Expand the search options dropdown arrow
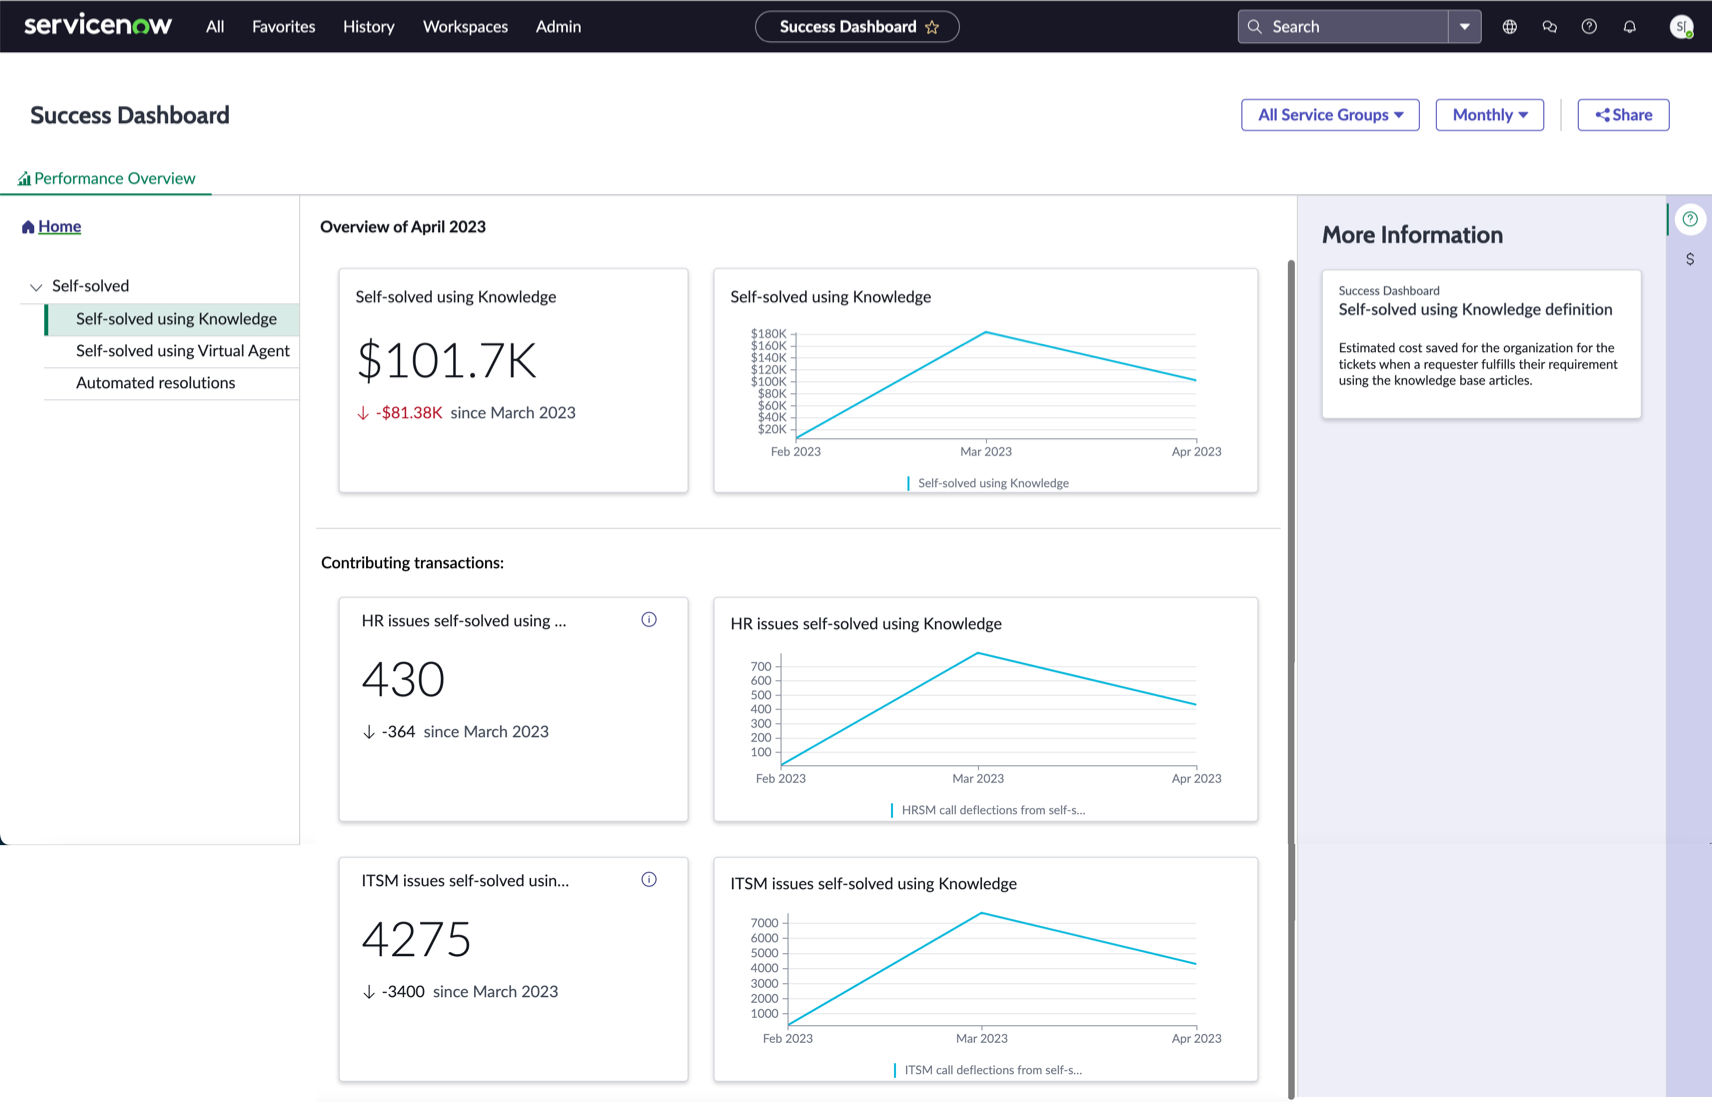The height and width of the screenshot is (1102, 1712). point(1465,27)
